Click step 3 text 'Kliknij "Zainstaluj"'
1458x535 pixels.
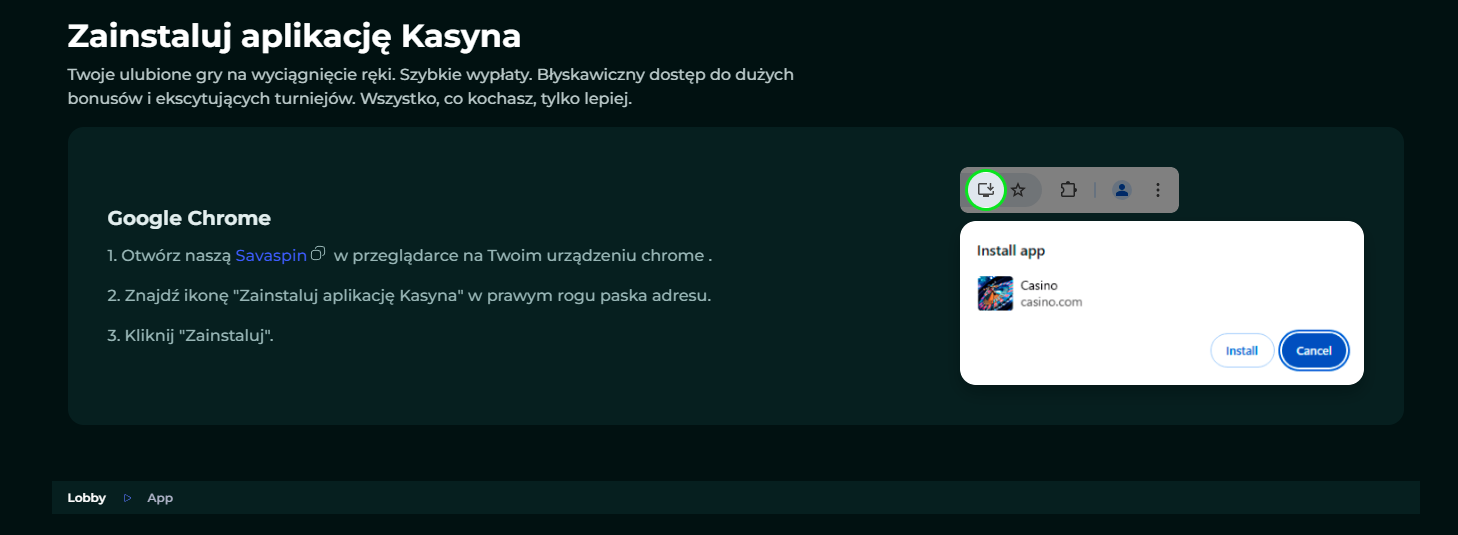point(190,335)
